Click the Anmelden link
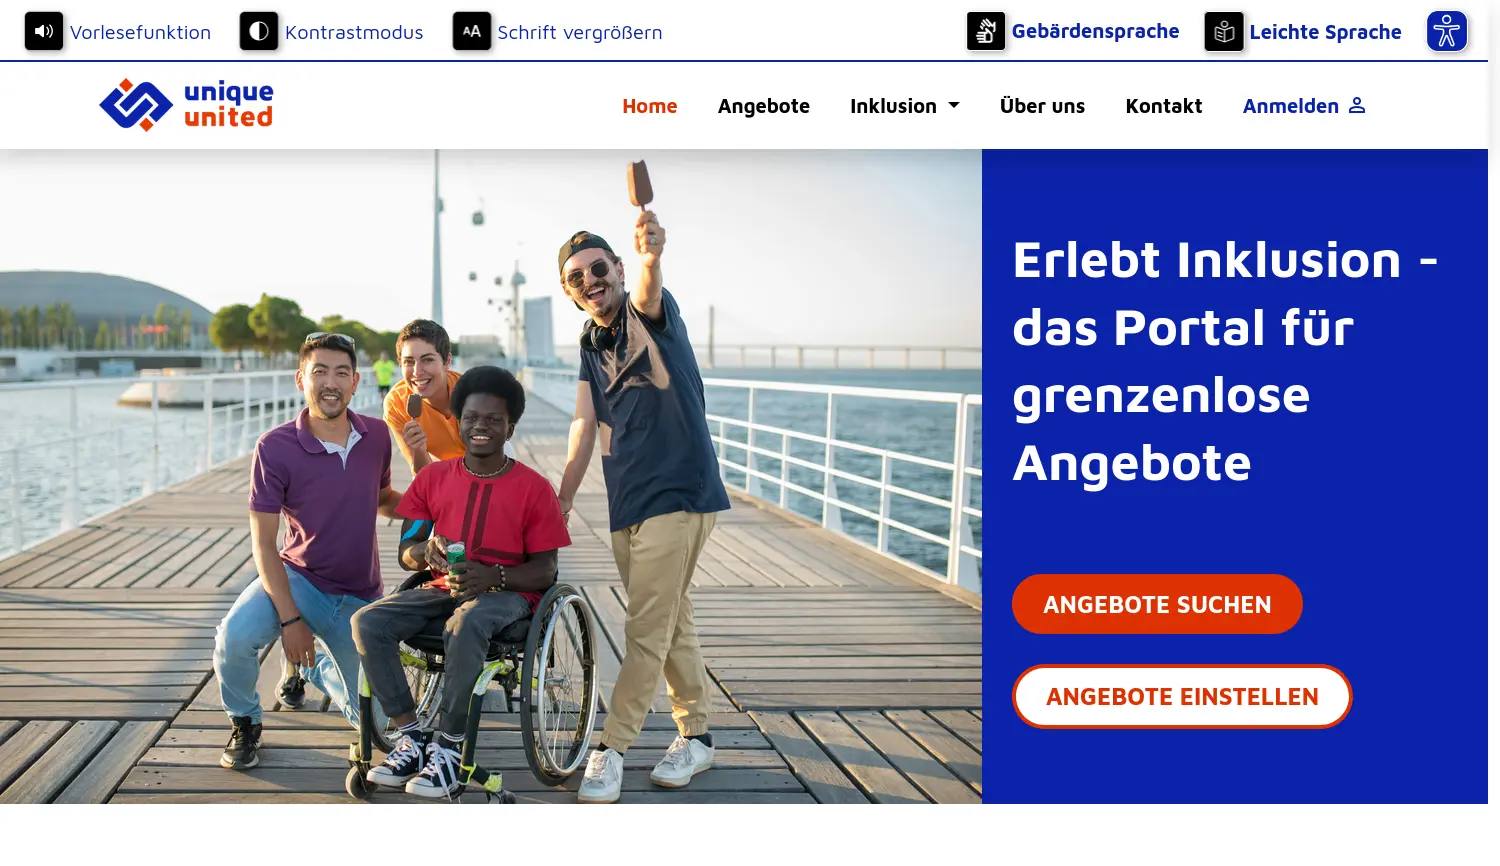The image size is (1500, 866). [x=1291, y=106]
